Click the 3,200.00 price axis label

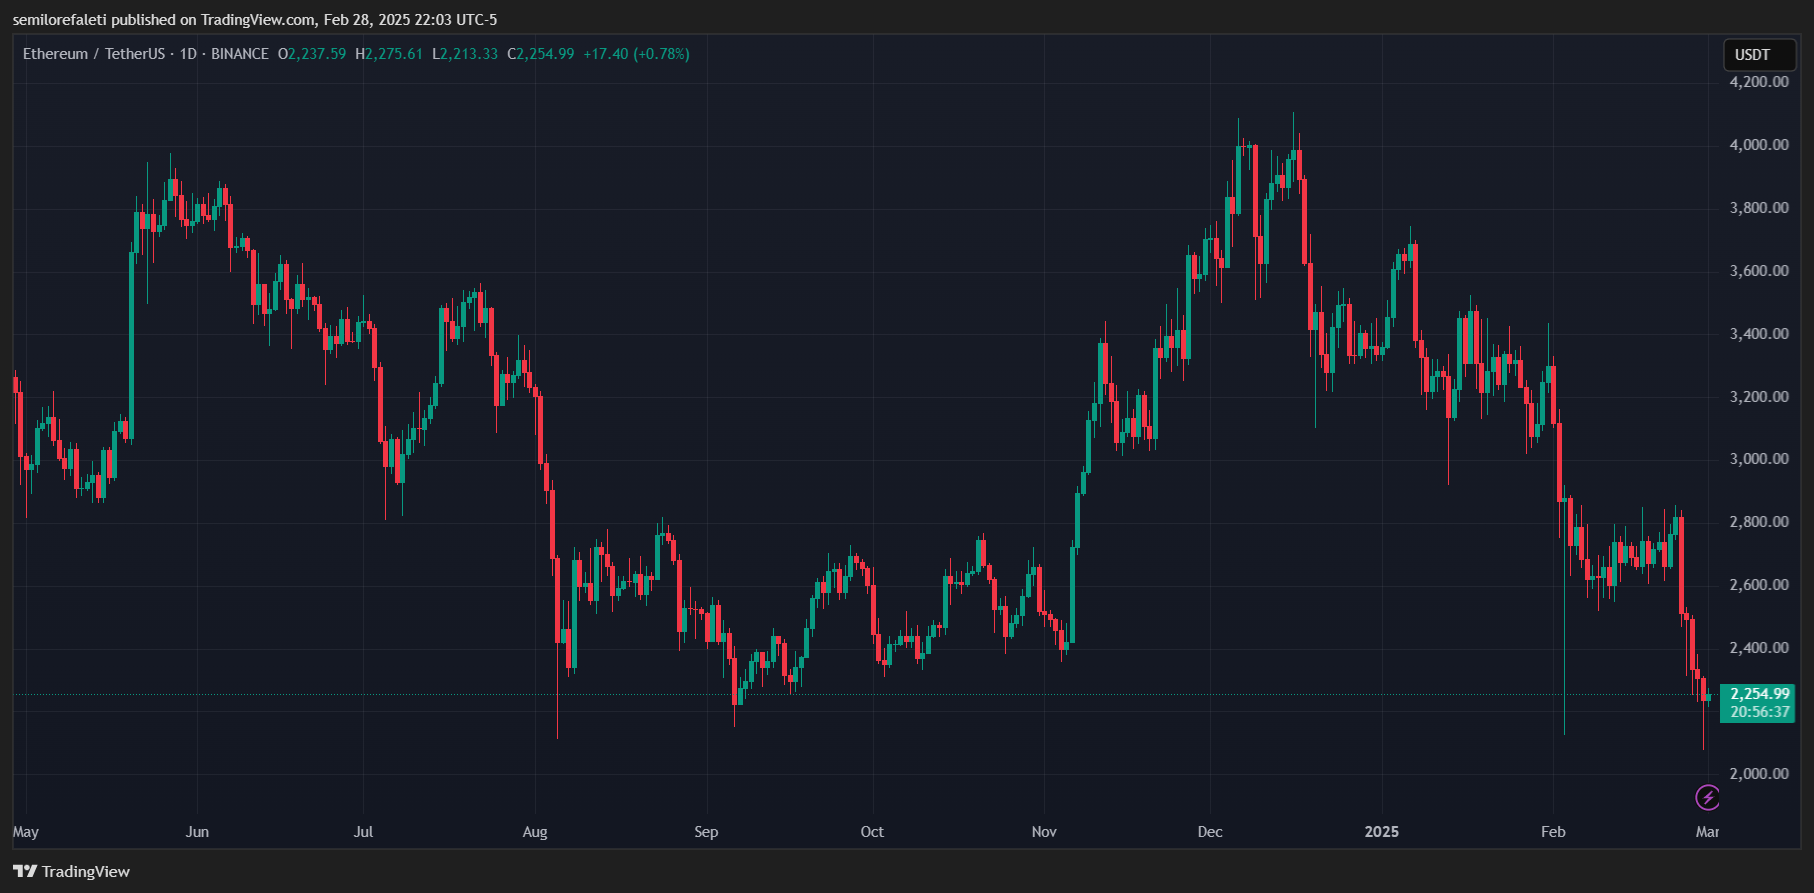pyautogui.click(x=1759, y=397)
